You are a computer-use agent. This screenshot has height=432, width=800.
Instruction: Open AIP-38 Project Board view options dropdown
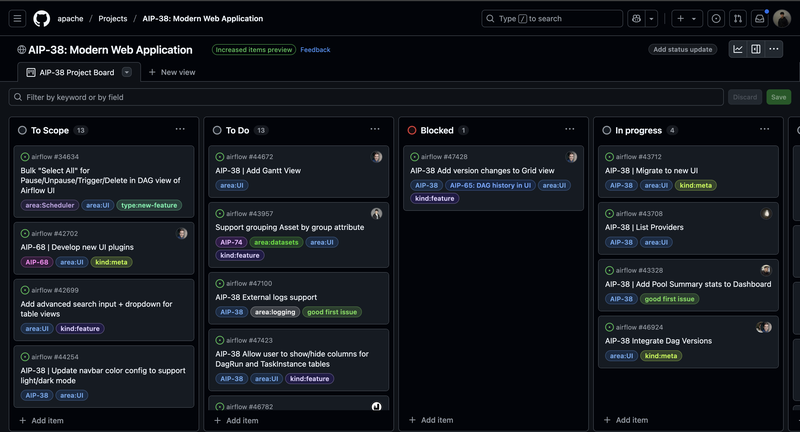[x=127, y=72]
